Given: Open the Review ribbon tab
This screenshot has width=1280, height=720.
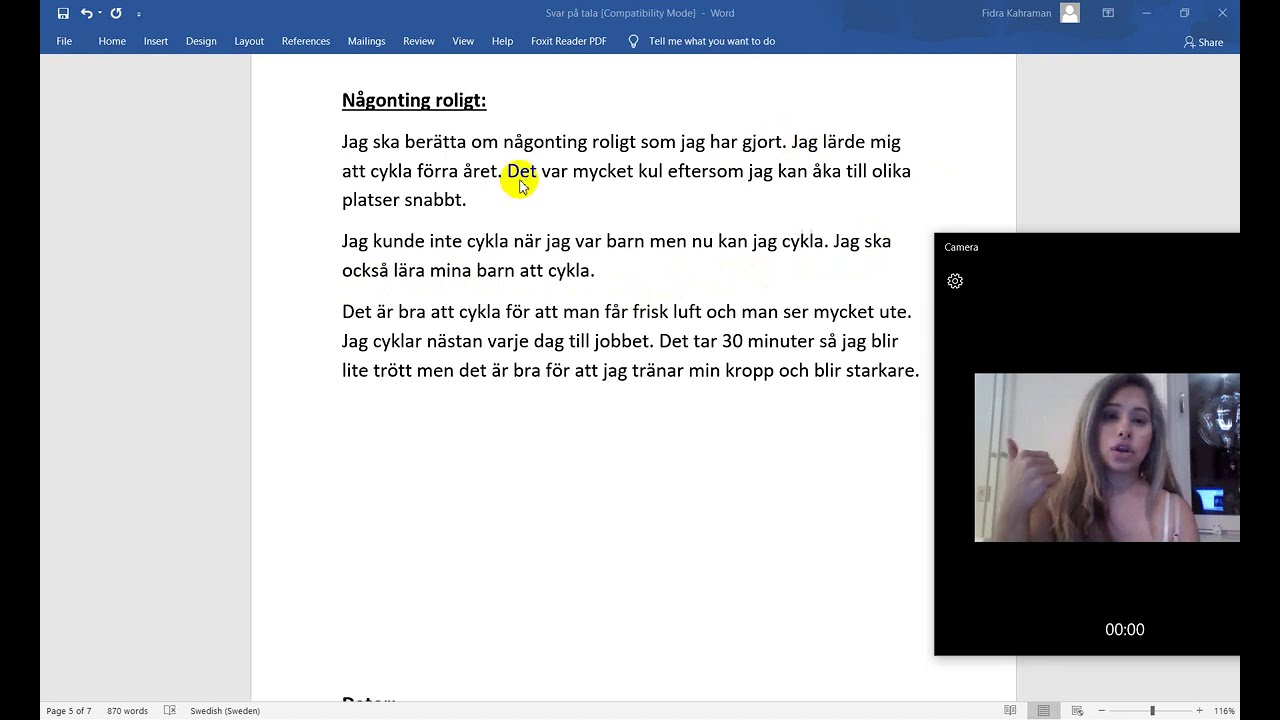Looking at the screenshot, I should point(419,41).
